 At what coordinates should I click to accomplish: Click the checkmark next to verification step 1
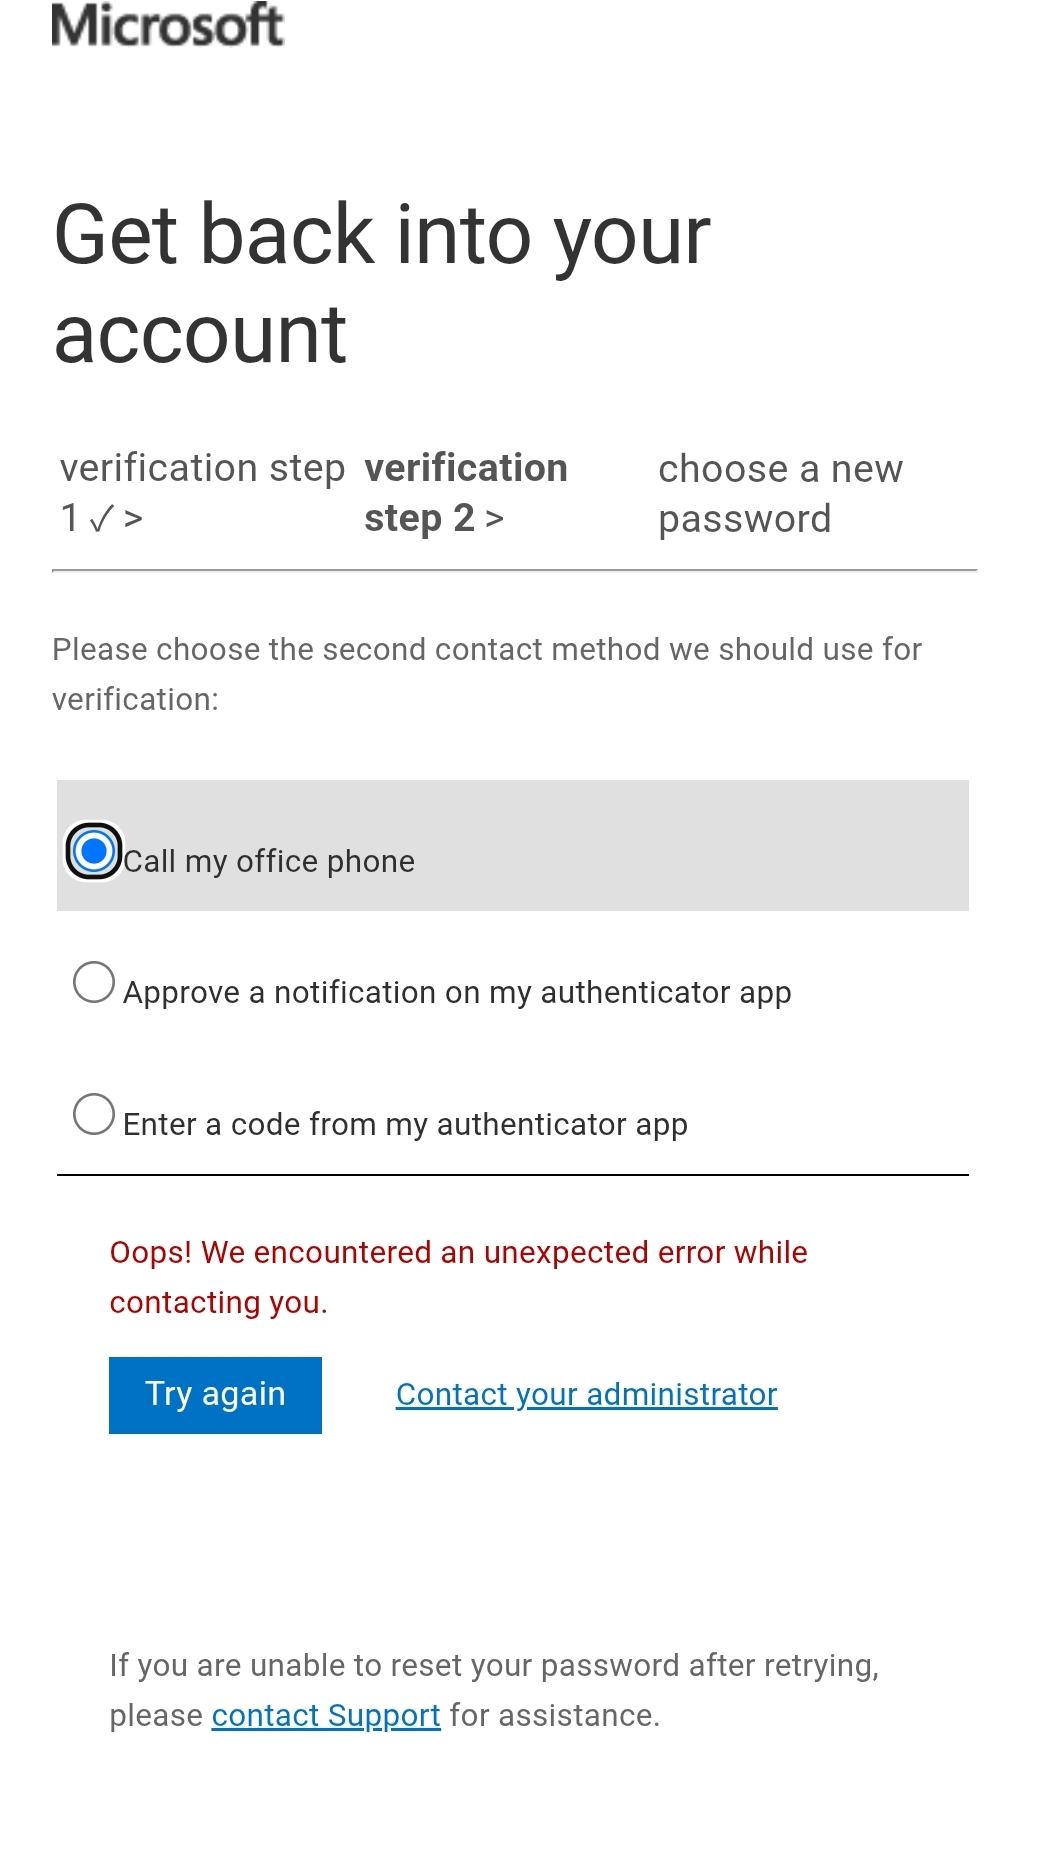click(x=101, y=519)
